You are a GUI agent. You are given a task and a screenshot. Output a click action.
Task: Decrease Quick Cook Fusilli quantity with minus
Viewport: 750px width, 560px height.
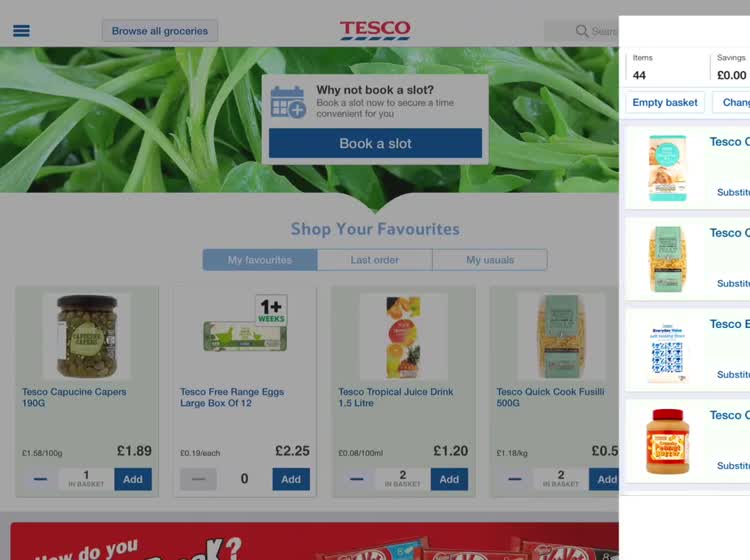point(515,479)
